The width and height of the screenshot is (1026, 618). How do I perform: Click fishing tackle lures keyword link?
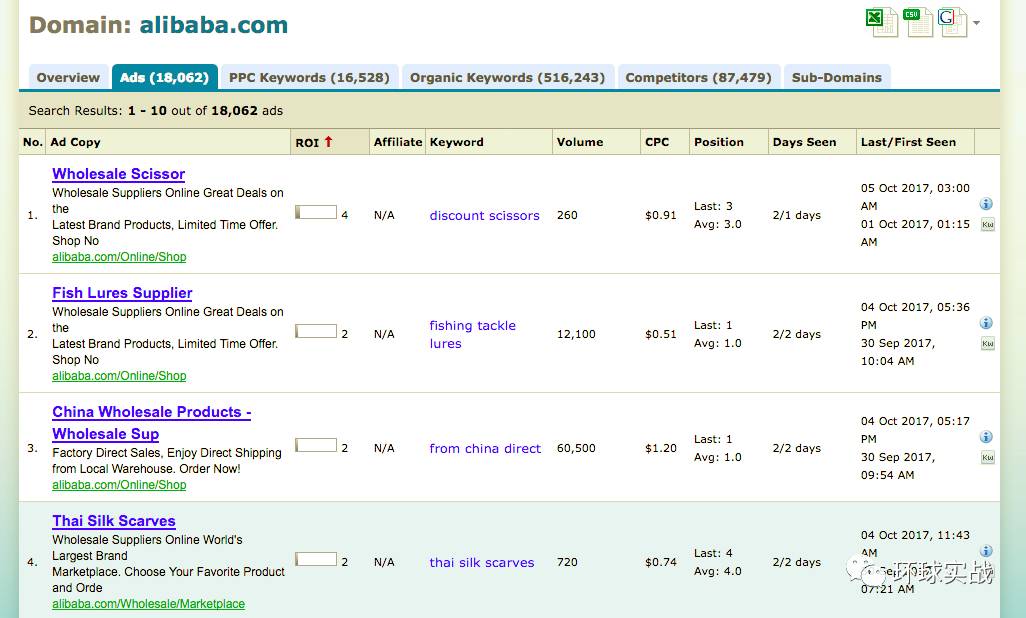(x=472, y=335)
